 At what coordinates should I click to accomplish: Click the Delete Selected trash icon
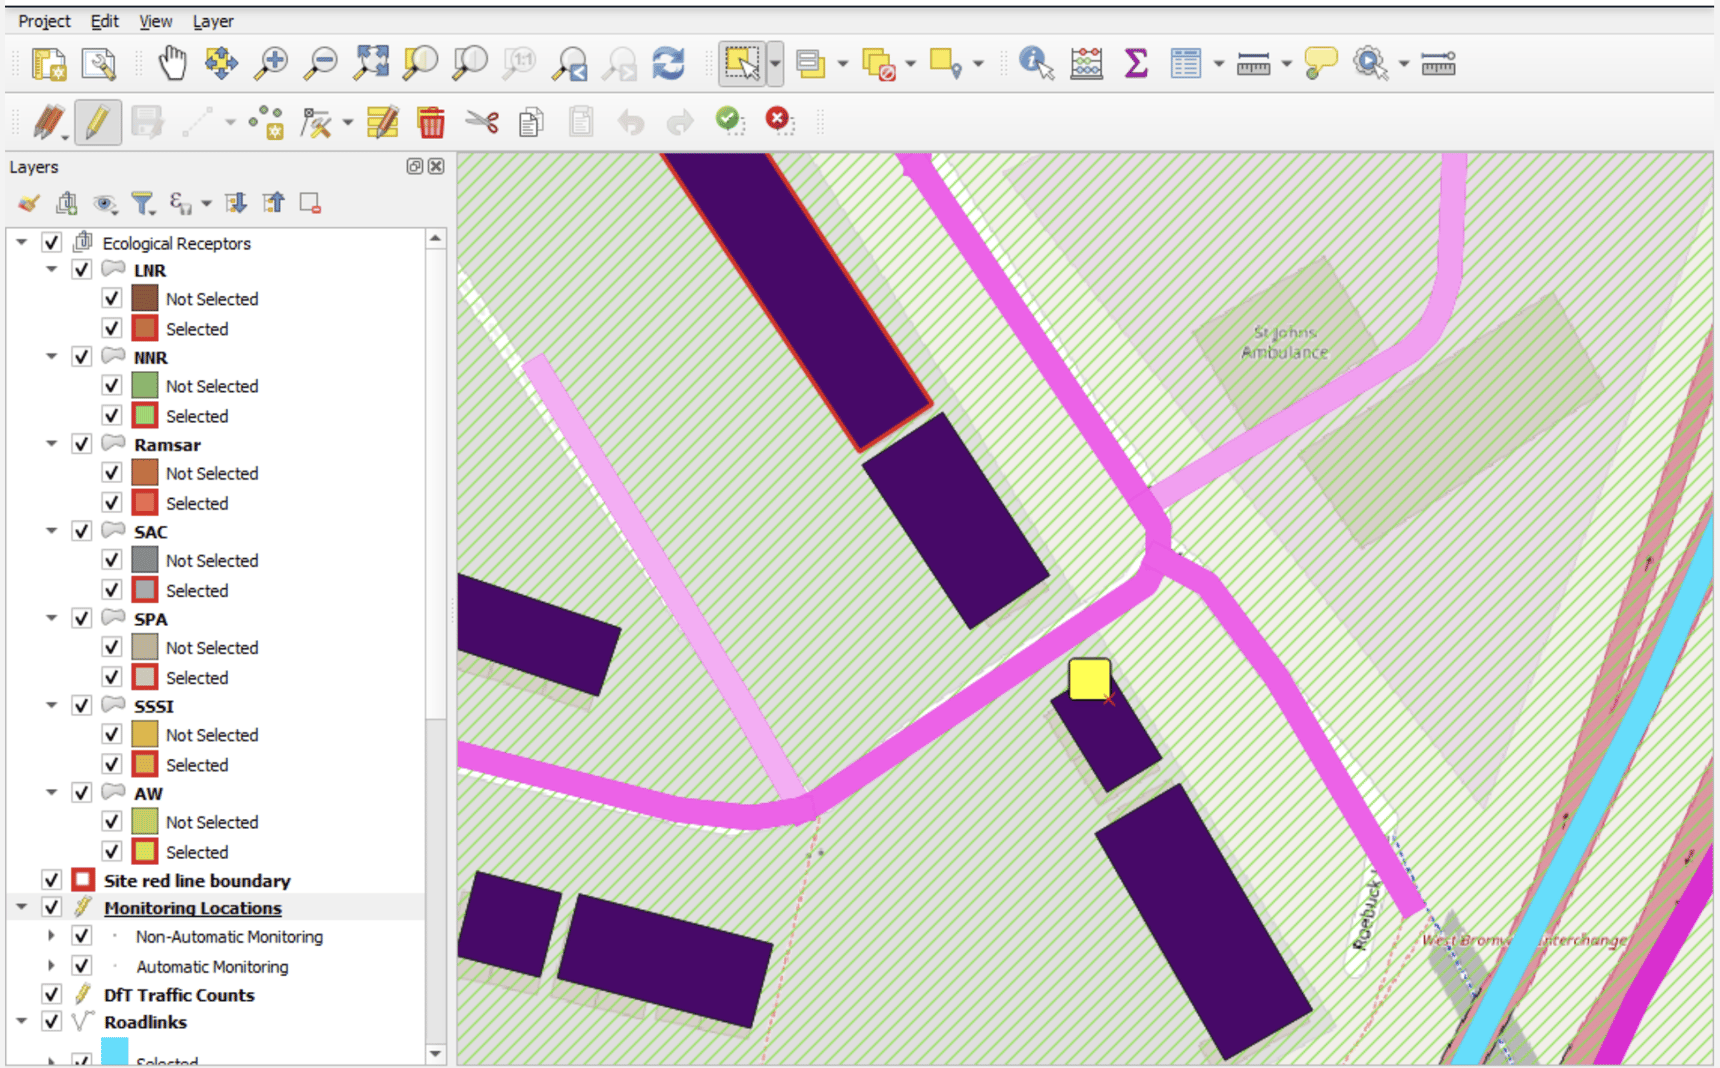coord(430,121)
